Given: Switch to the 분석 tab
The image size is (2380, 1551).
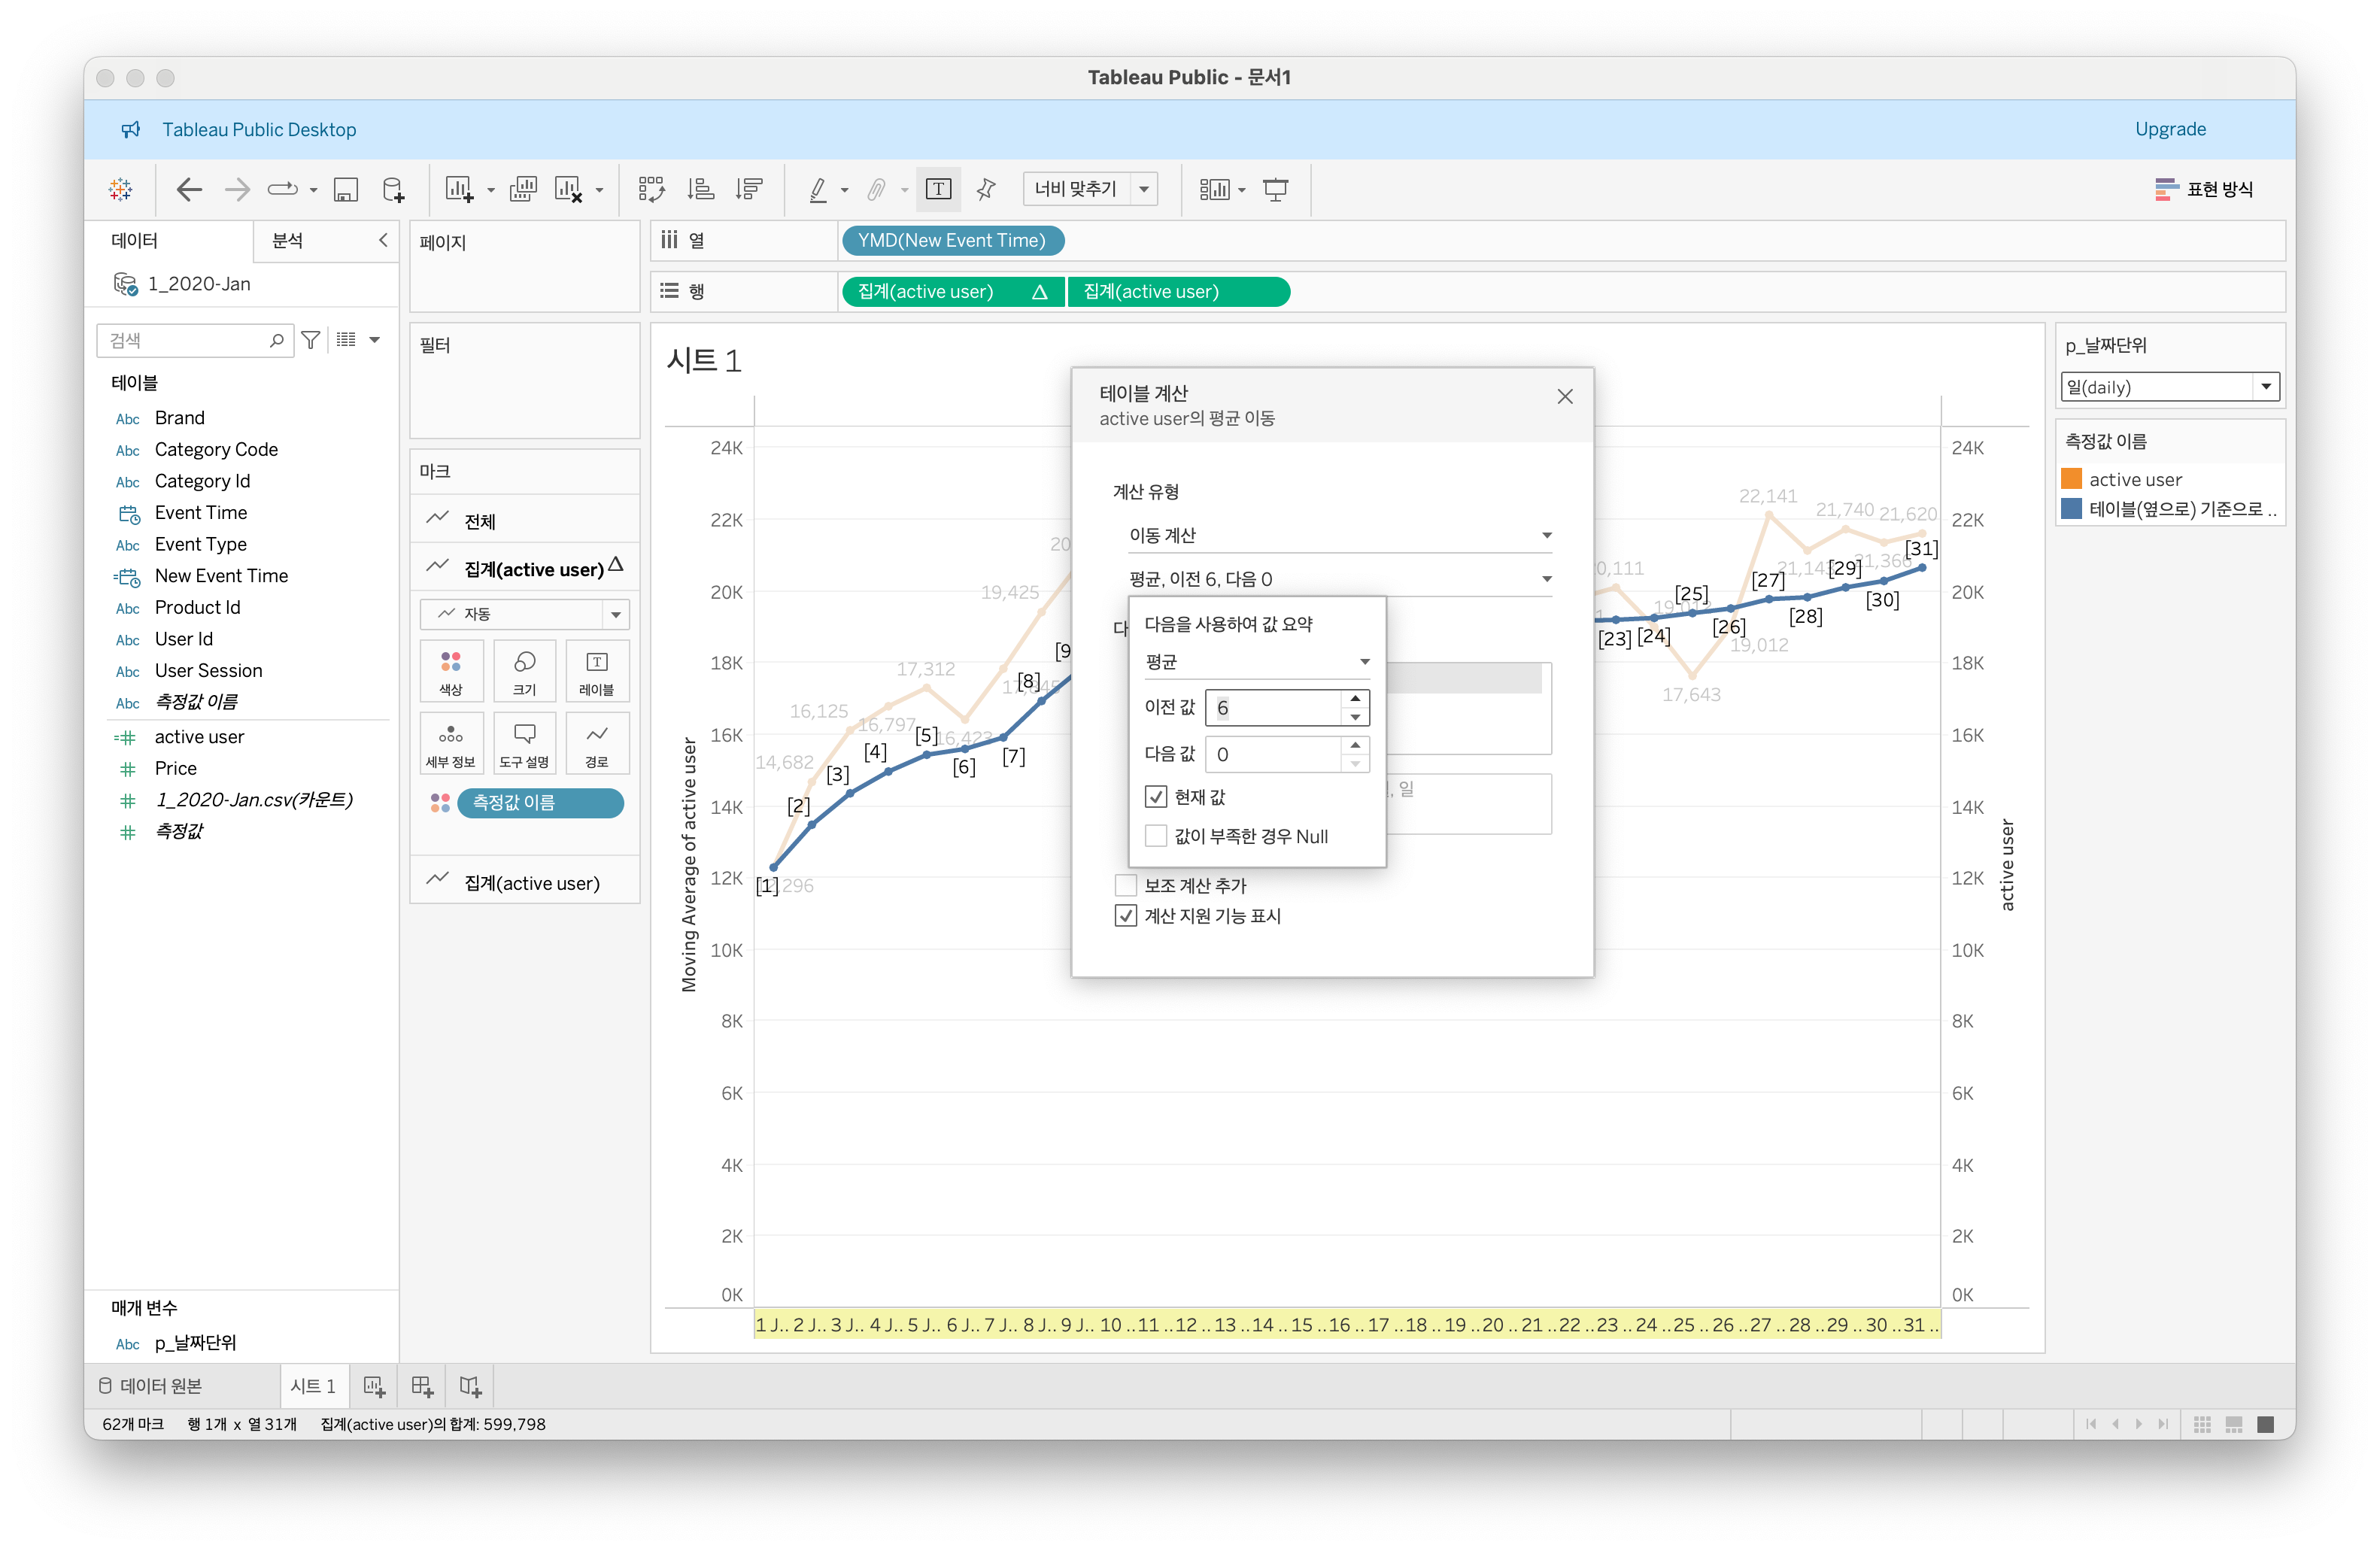Looking at the screenshot, I should click(288, 241).
